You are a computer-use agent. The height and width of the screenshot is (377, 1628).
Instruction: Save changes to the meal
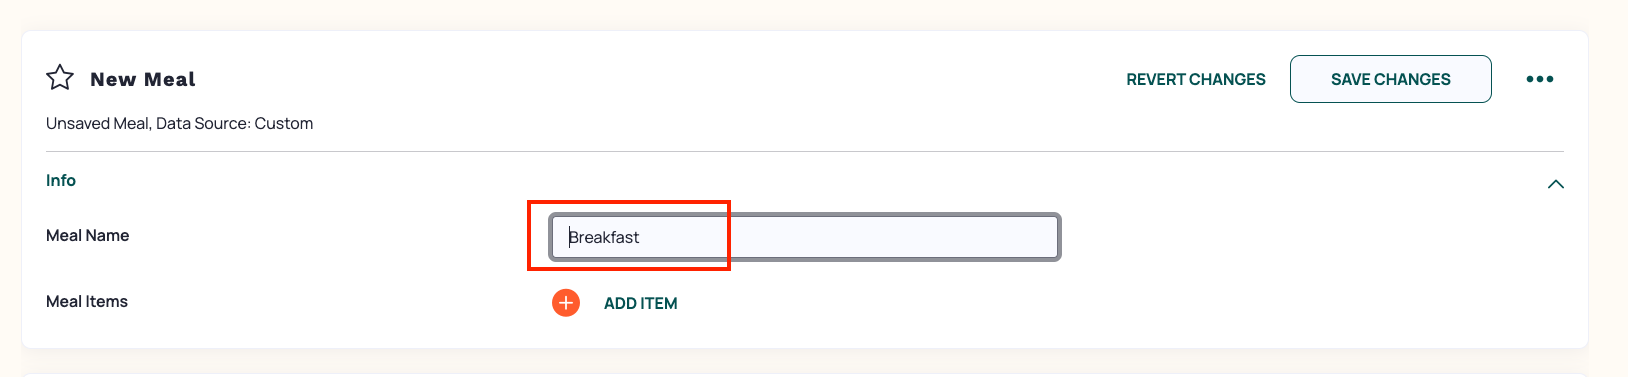click(x=1391, y=79)
